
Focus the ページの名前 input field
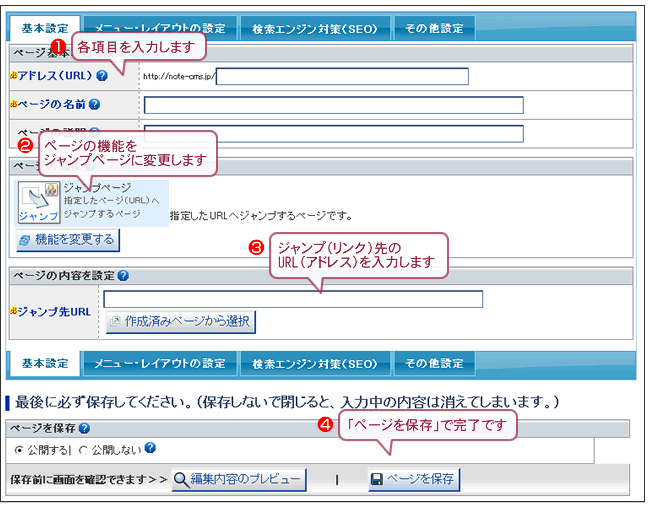pyautogui.click(x=334, y=105)
